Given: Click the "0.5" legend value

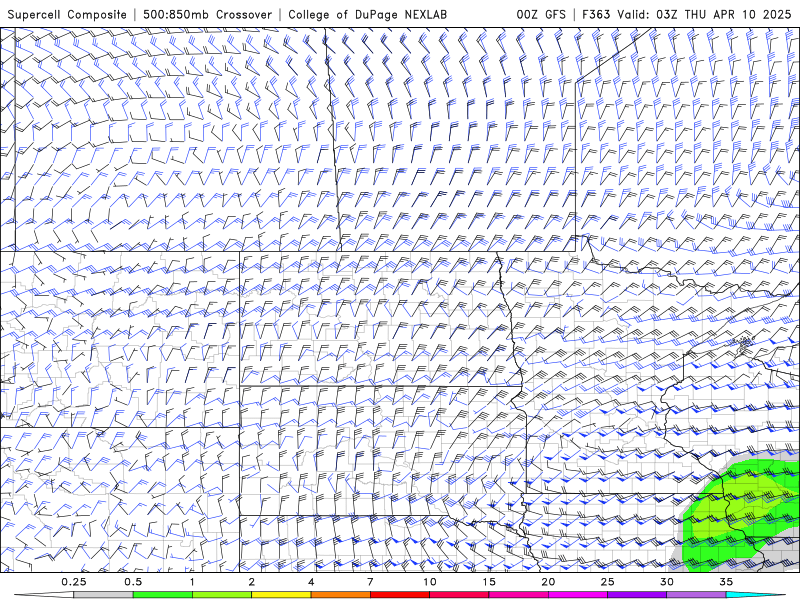Looking at the screenshot, I should tap(133, 582).
